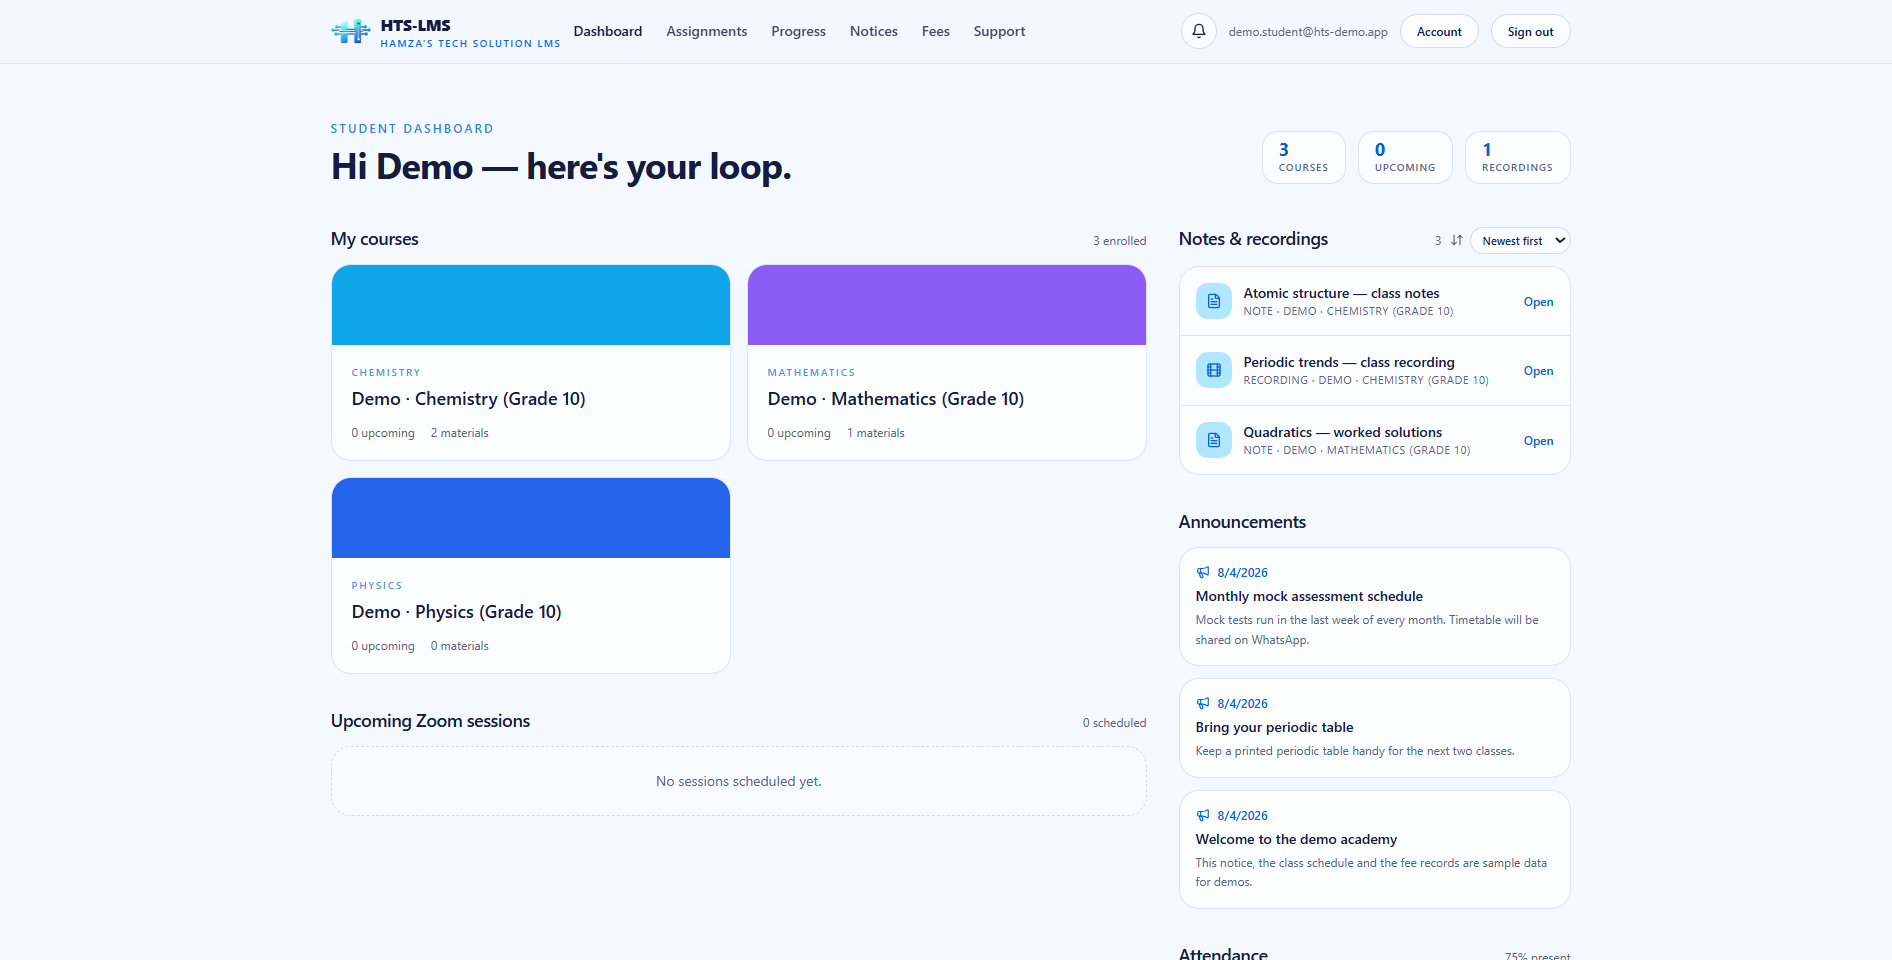Click megaphone icon on Bring your periodic table
The height and width of the screenshot is (960, 1892).
click(x=1203, y=703)
